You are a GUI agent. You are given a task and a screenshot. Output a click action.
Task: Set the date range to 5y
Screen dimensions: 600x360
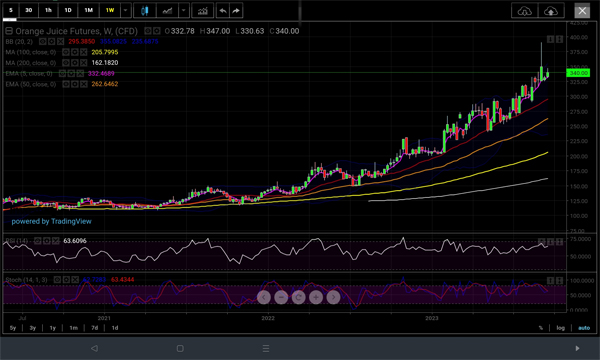pyautogui.click(x=13, y=328)
